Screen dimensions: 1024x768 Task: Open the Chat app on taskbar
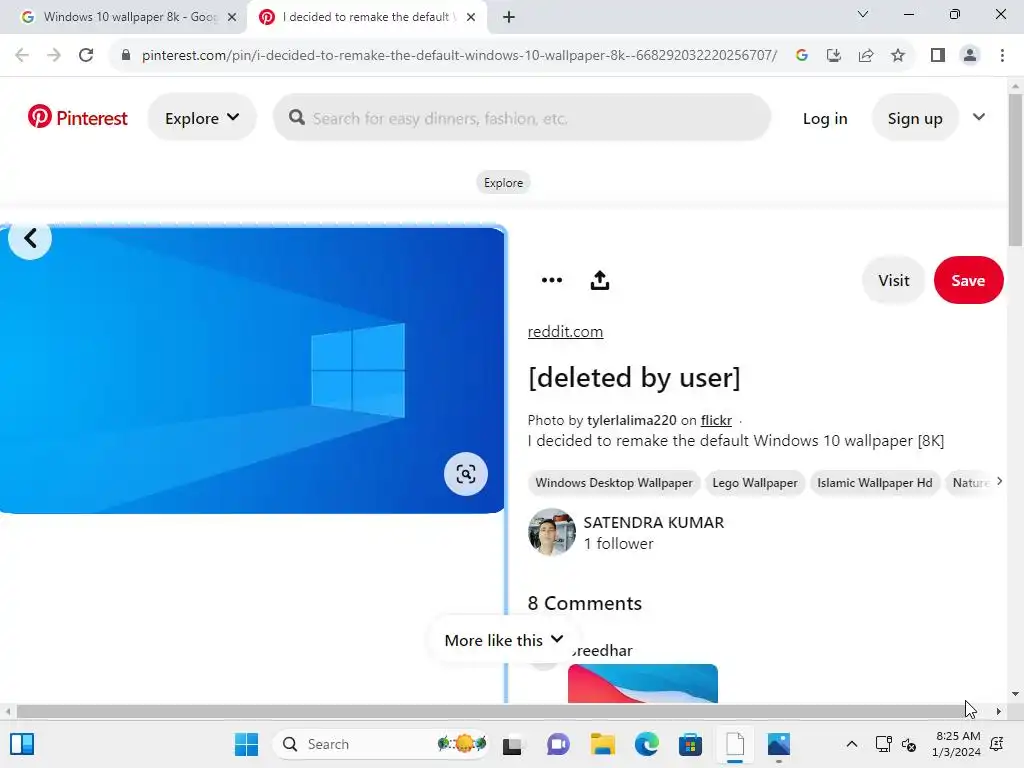tap(558, 744)
